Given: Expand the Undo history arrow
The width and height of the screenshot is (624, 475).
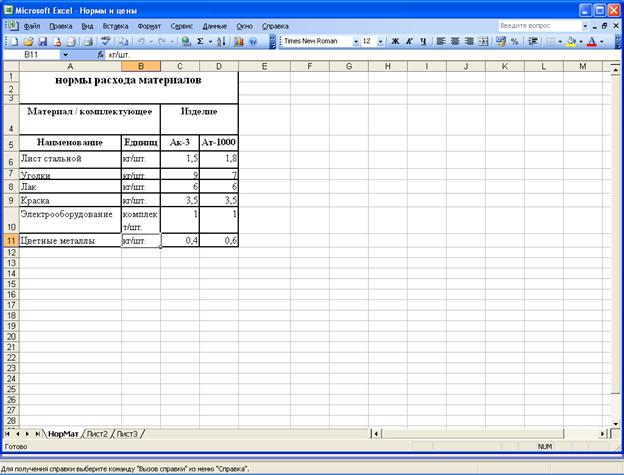Looking at the screenshot, I should tap(151, 41).
